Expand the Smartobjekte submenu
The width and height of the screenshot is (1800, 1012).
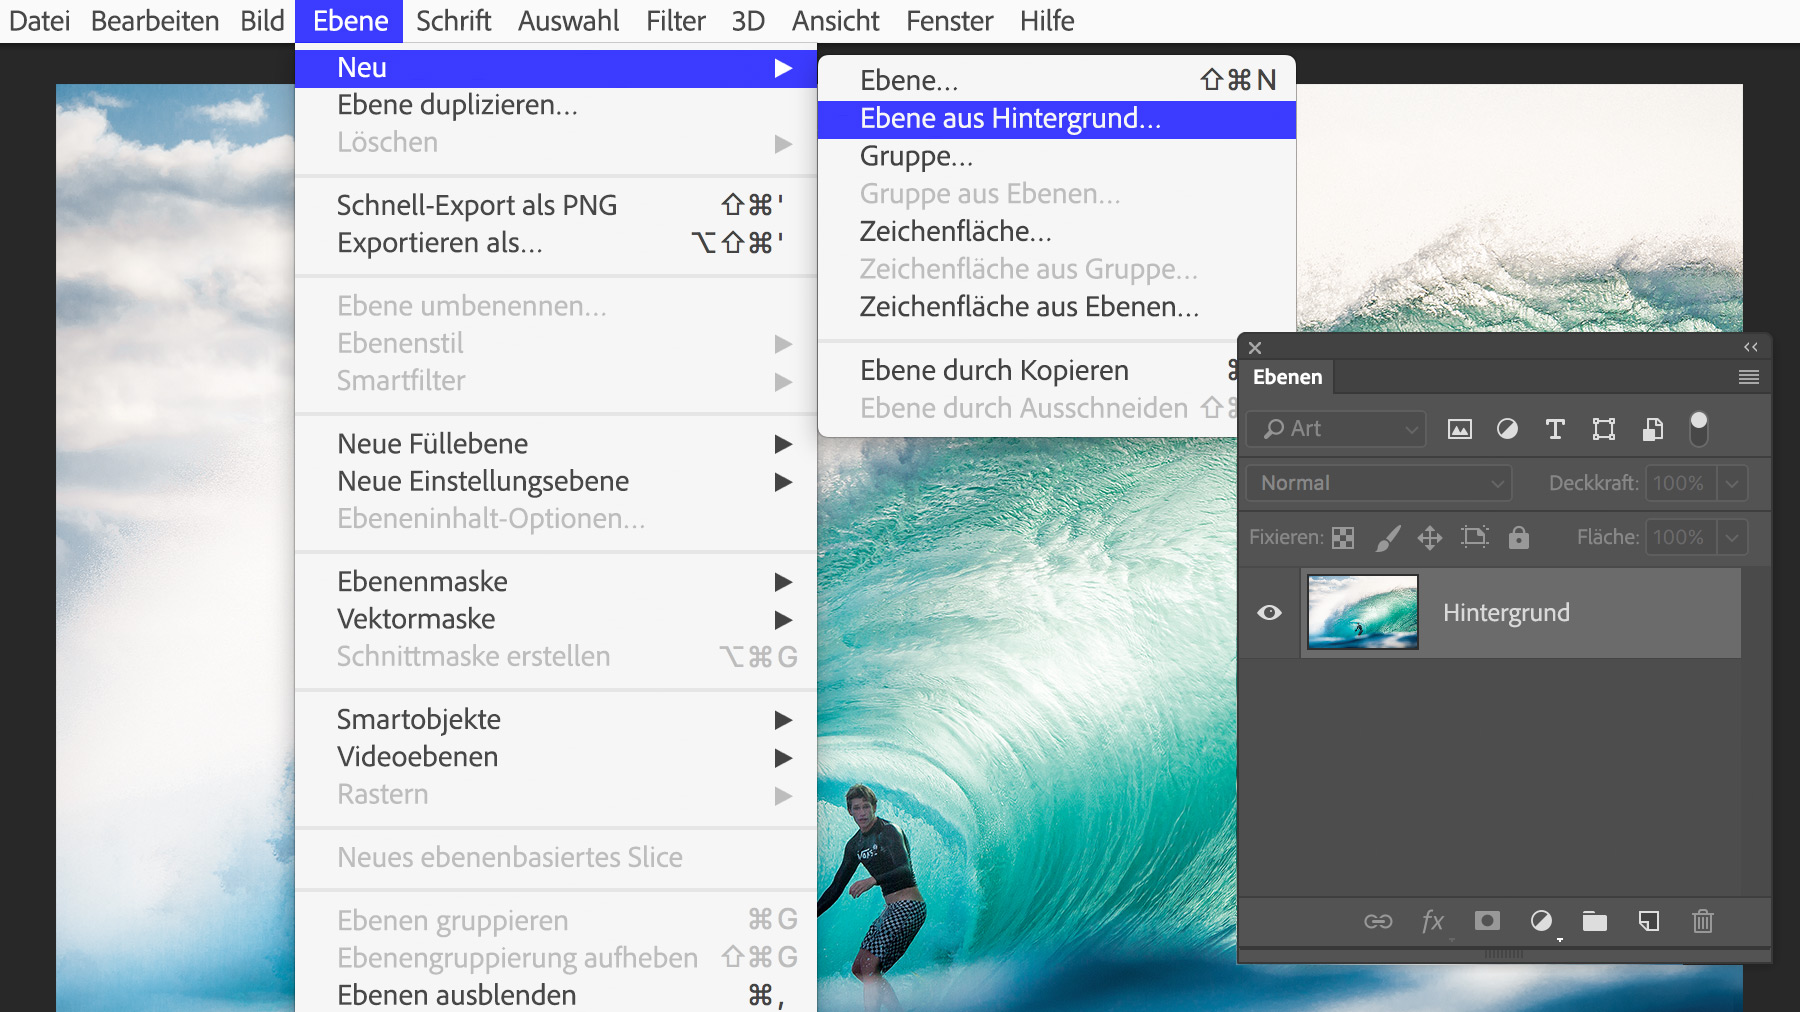pyautogui.click(x=556, y=720)
